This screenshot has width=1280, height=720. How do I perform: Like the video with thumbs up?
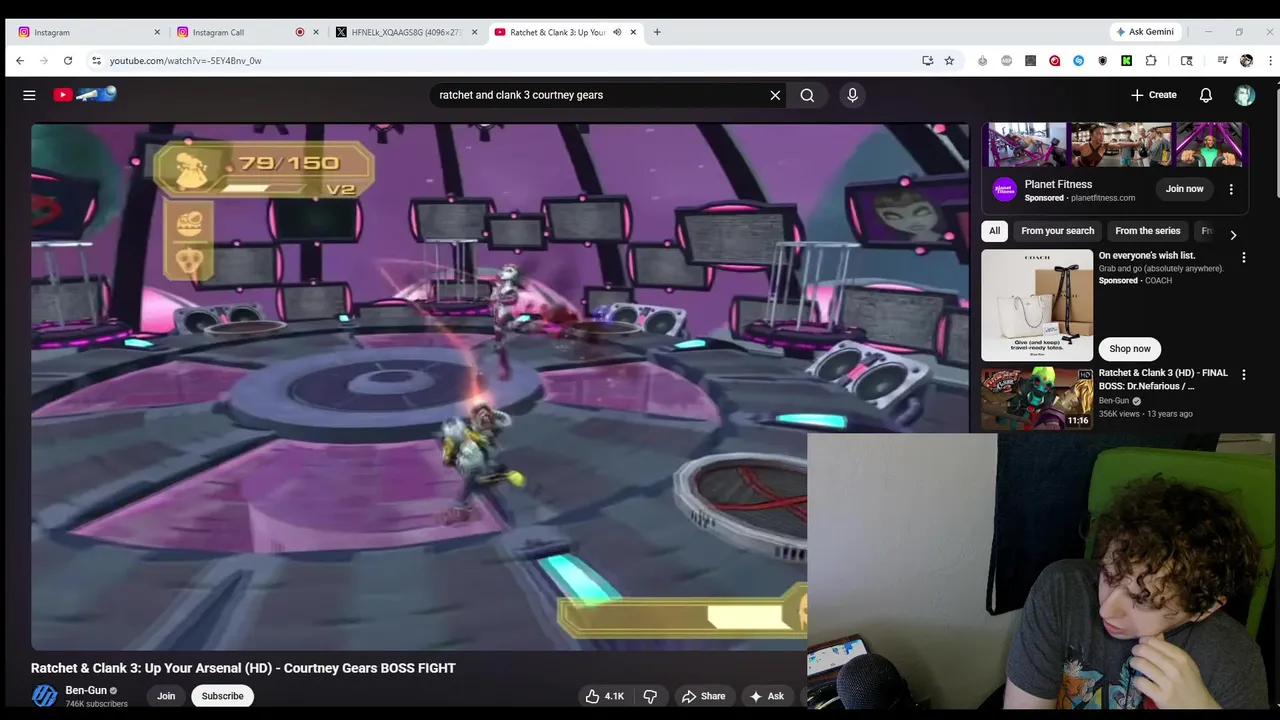pyautogui.click(x=605, y=696)
